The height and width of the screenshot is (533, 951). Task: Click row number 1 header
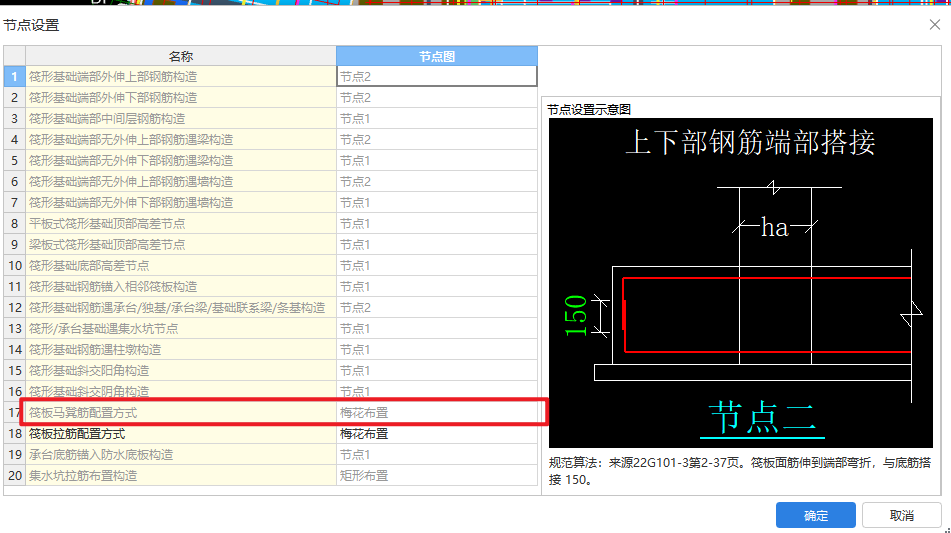tap(15, 76)
